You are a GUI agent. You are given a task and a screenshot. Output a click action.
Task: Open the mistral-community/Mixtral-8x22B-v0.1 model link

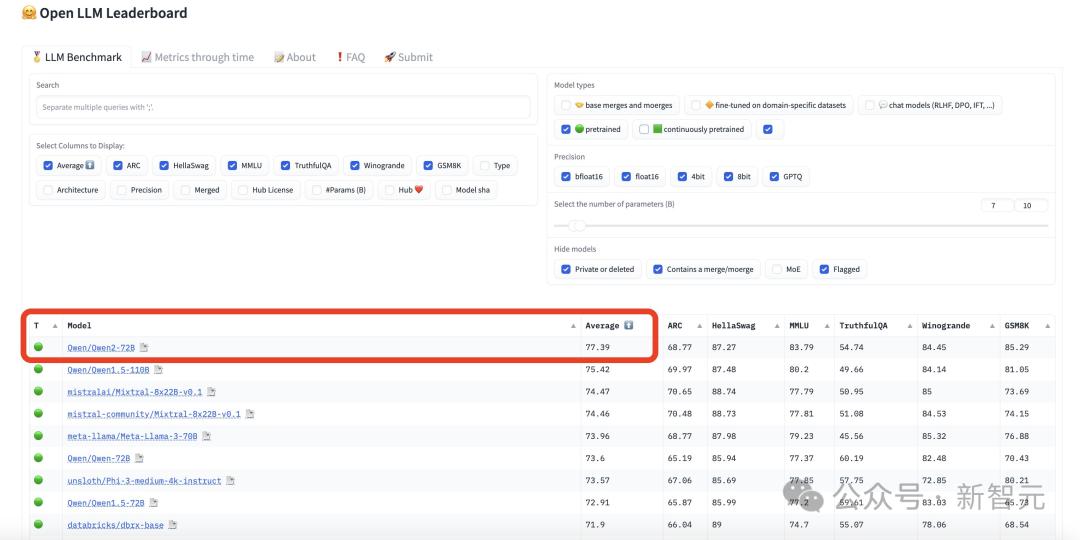click(153, 414)
